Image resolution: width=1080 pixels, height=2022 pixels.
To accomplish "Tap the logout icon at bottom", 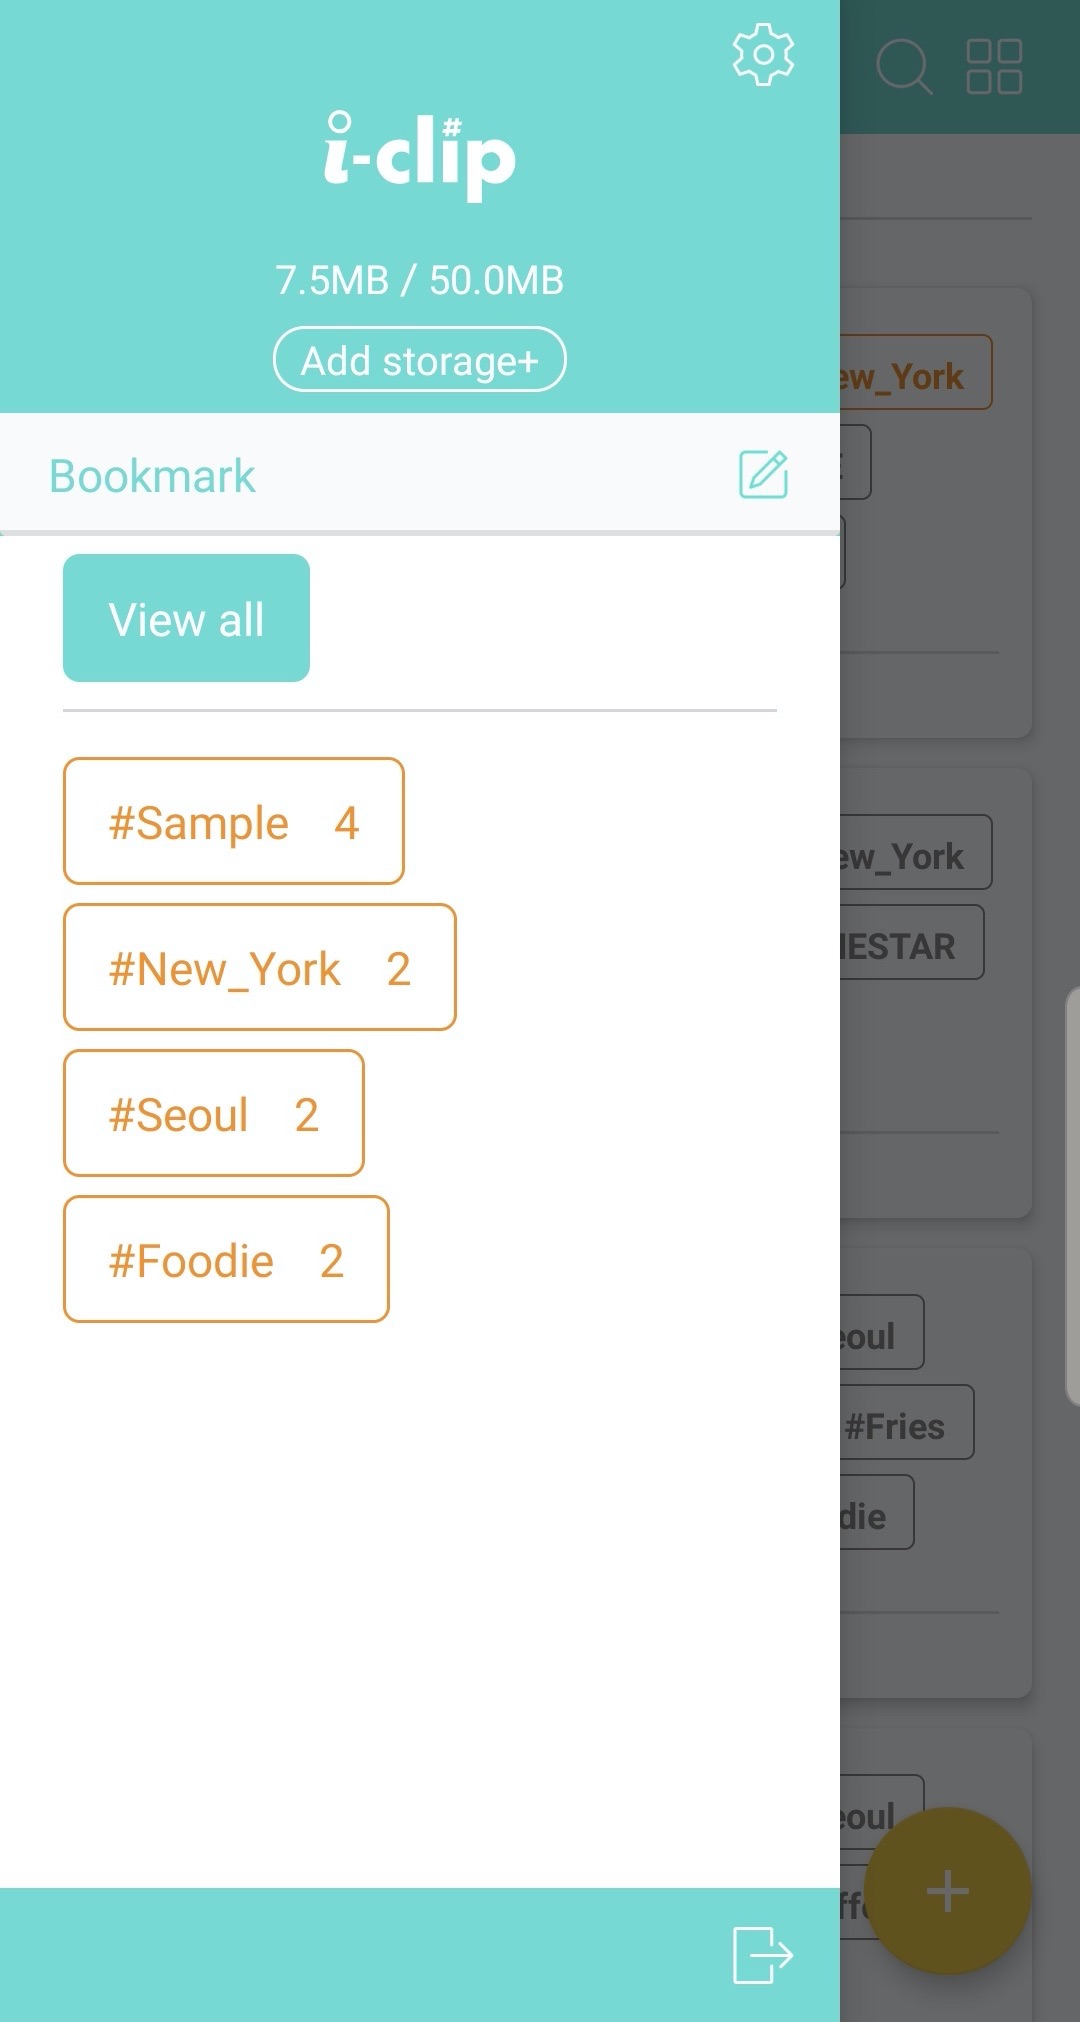I will click(x=763, y=1954).
